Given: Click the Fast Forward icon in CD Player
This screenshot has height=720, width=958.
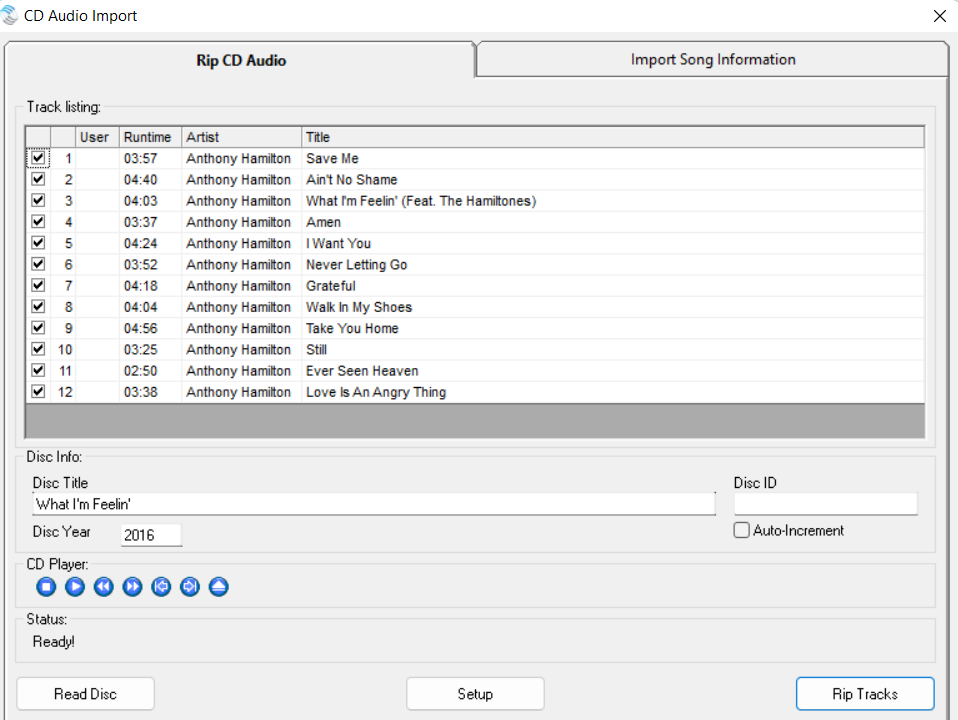Looking at the screenshot, I should (x=132, y=587).
